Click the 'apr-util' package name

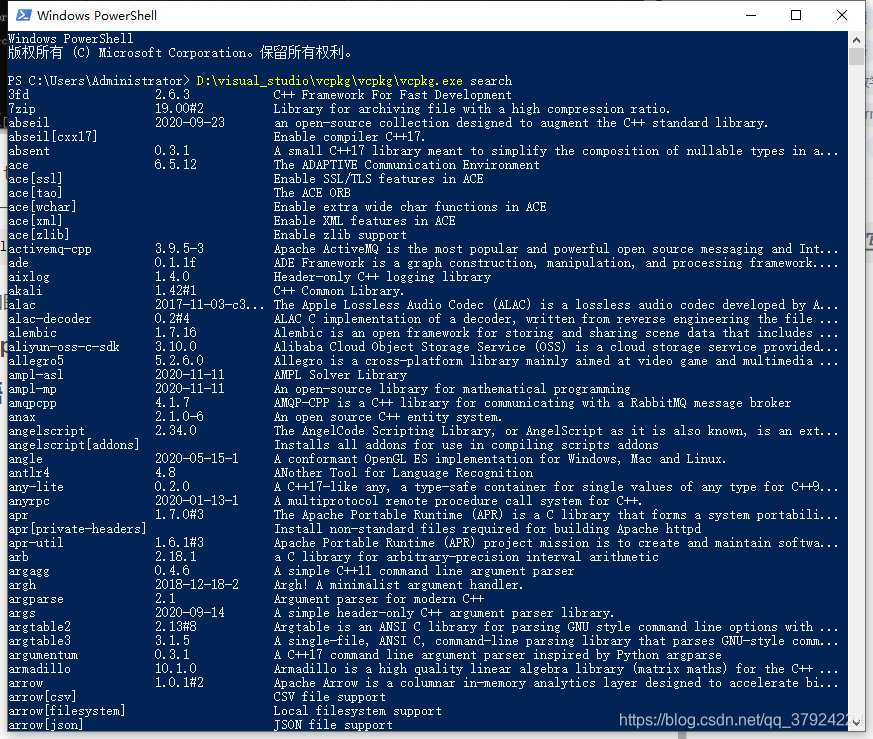36,543
